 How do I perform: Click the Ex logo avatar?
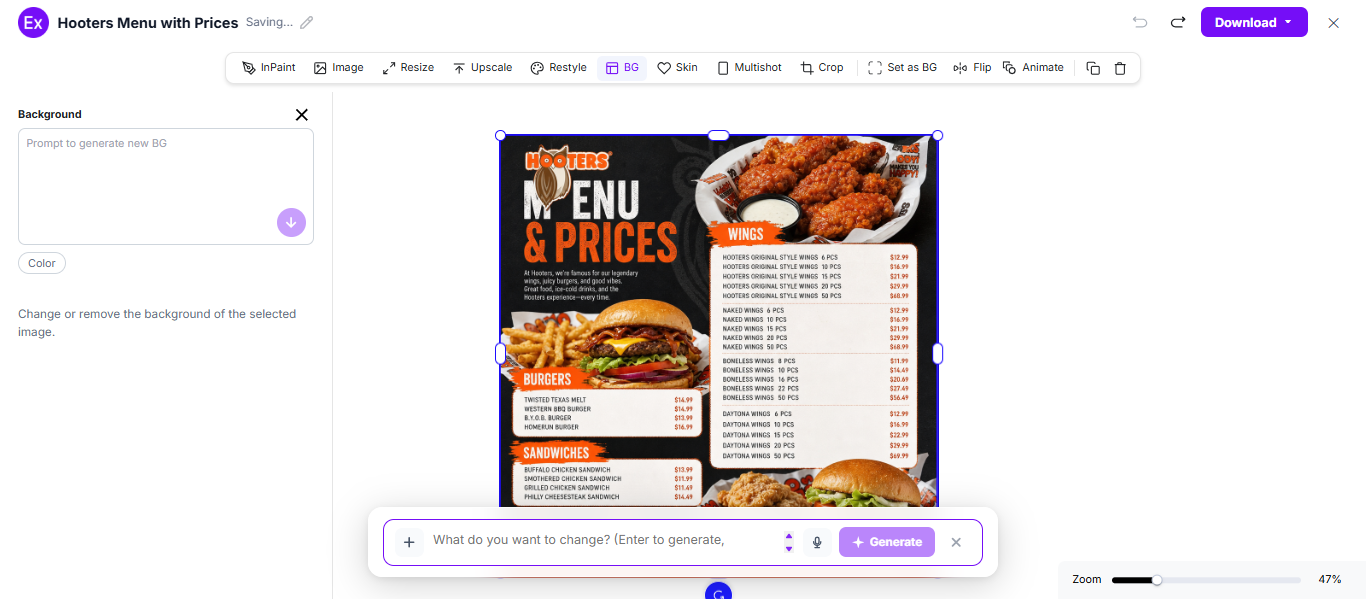click(33, 22)
